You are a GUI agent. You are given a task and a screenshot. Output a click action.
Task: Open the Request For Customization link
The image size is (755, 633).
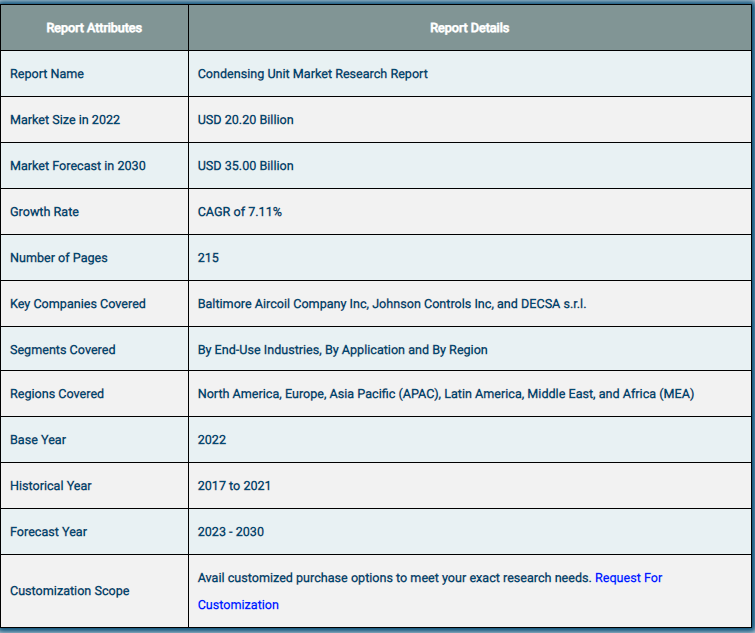(x=628, y=578)
